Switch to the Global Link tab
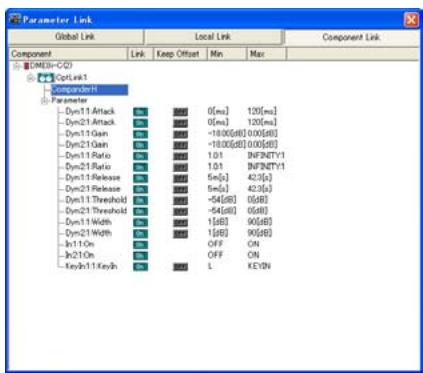The width and height of the screenshot is (423, 373). [x=75, y=37]
